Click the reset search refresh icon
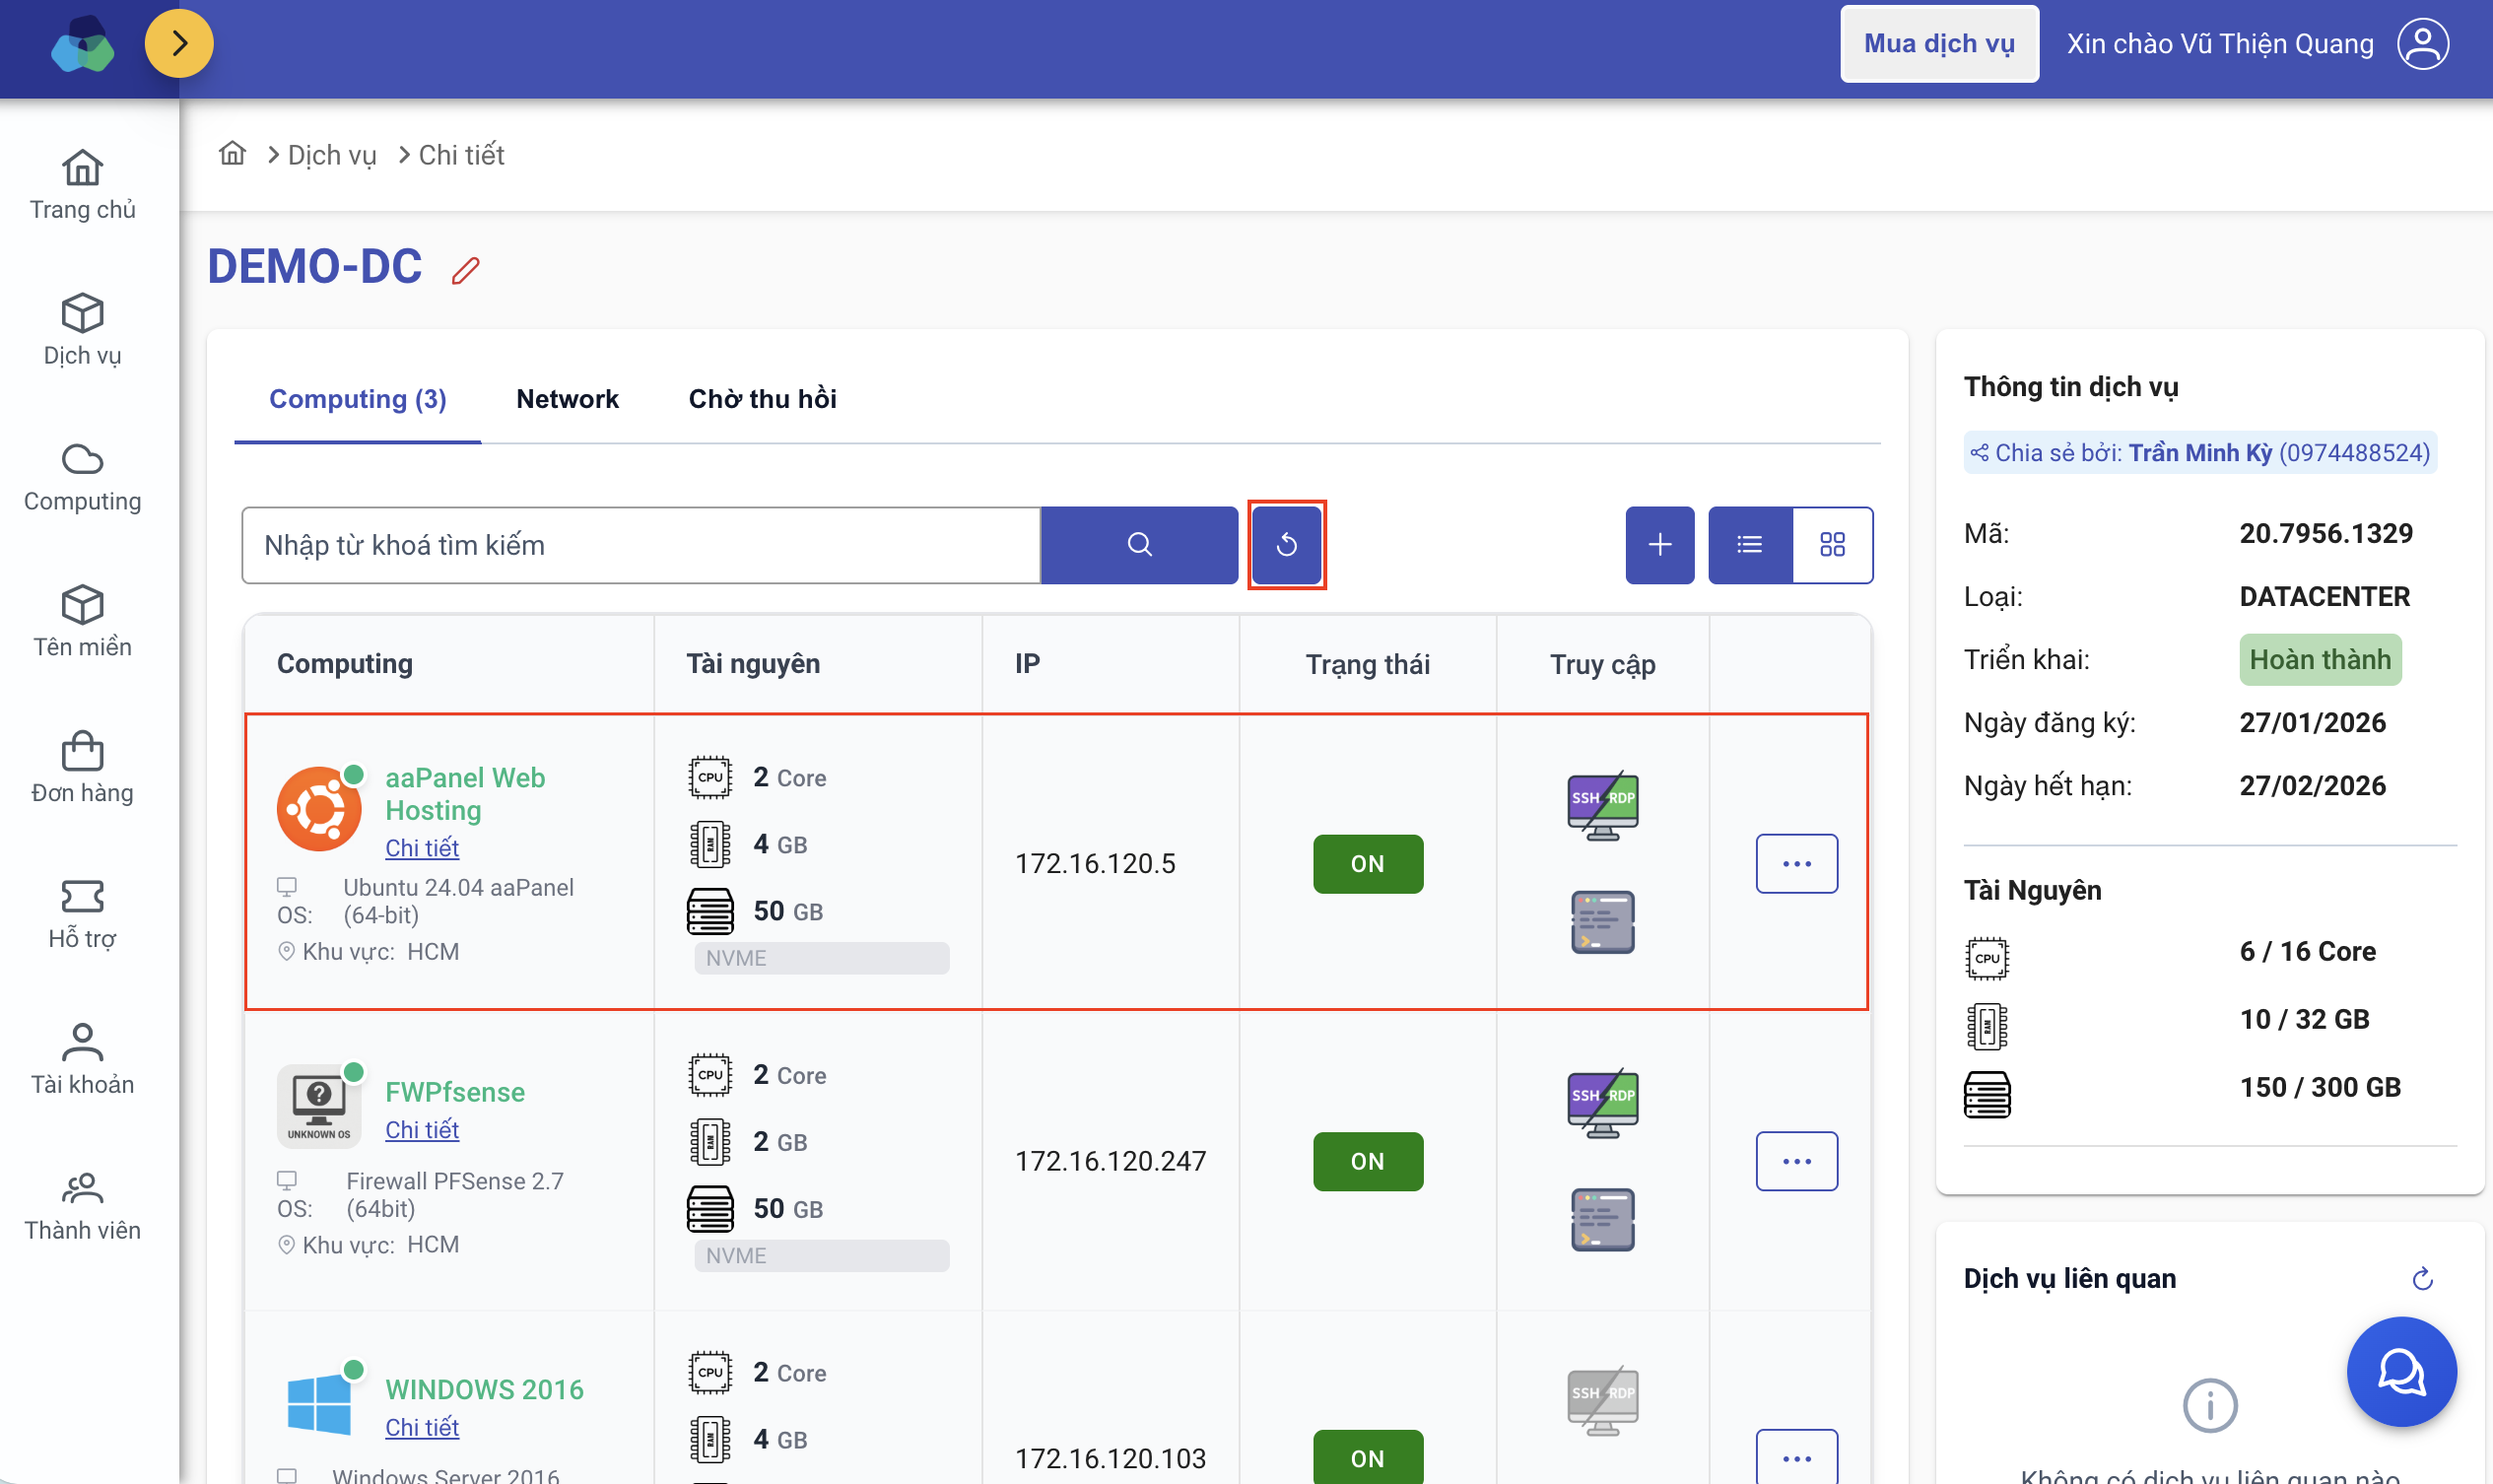This screenshot has width=2493, height=1484. [1286, 544]
